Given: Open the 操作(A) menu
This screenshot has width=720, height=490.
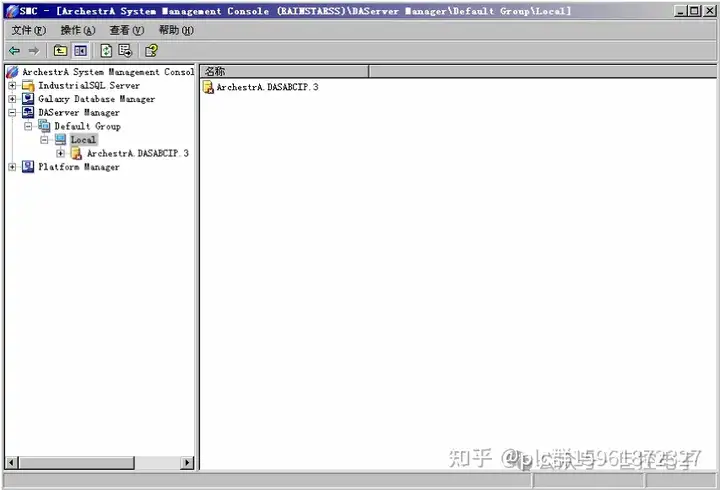Looking at the screenshot, I should tap(78, 30).
